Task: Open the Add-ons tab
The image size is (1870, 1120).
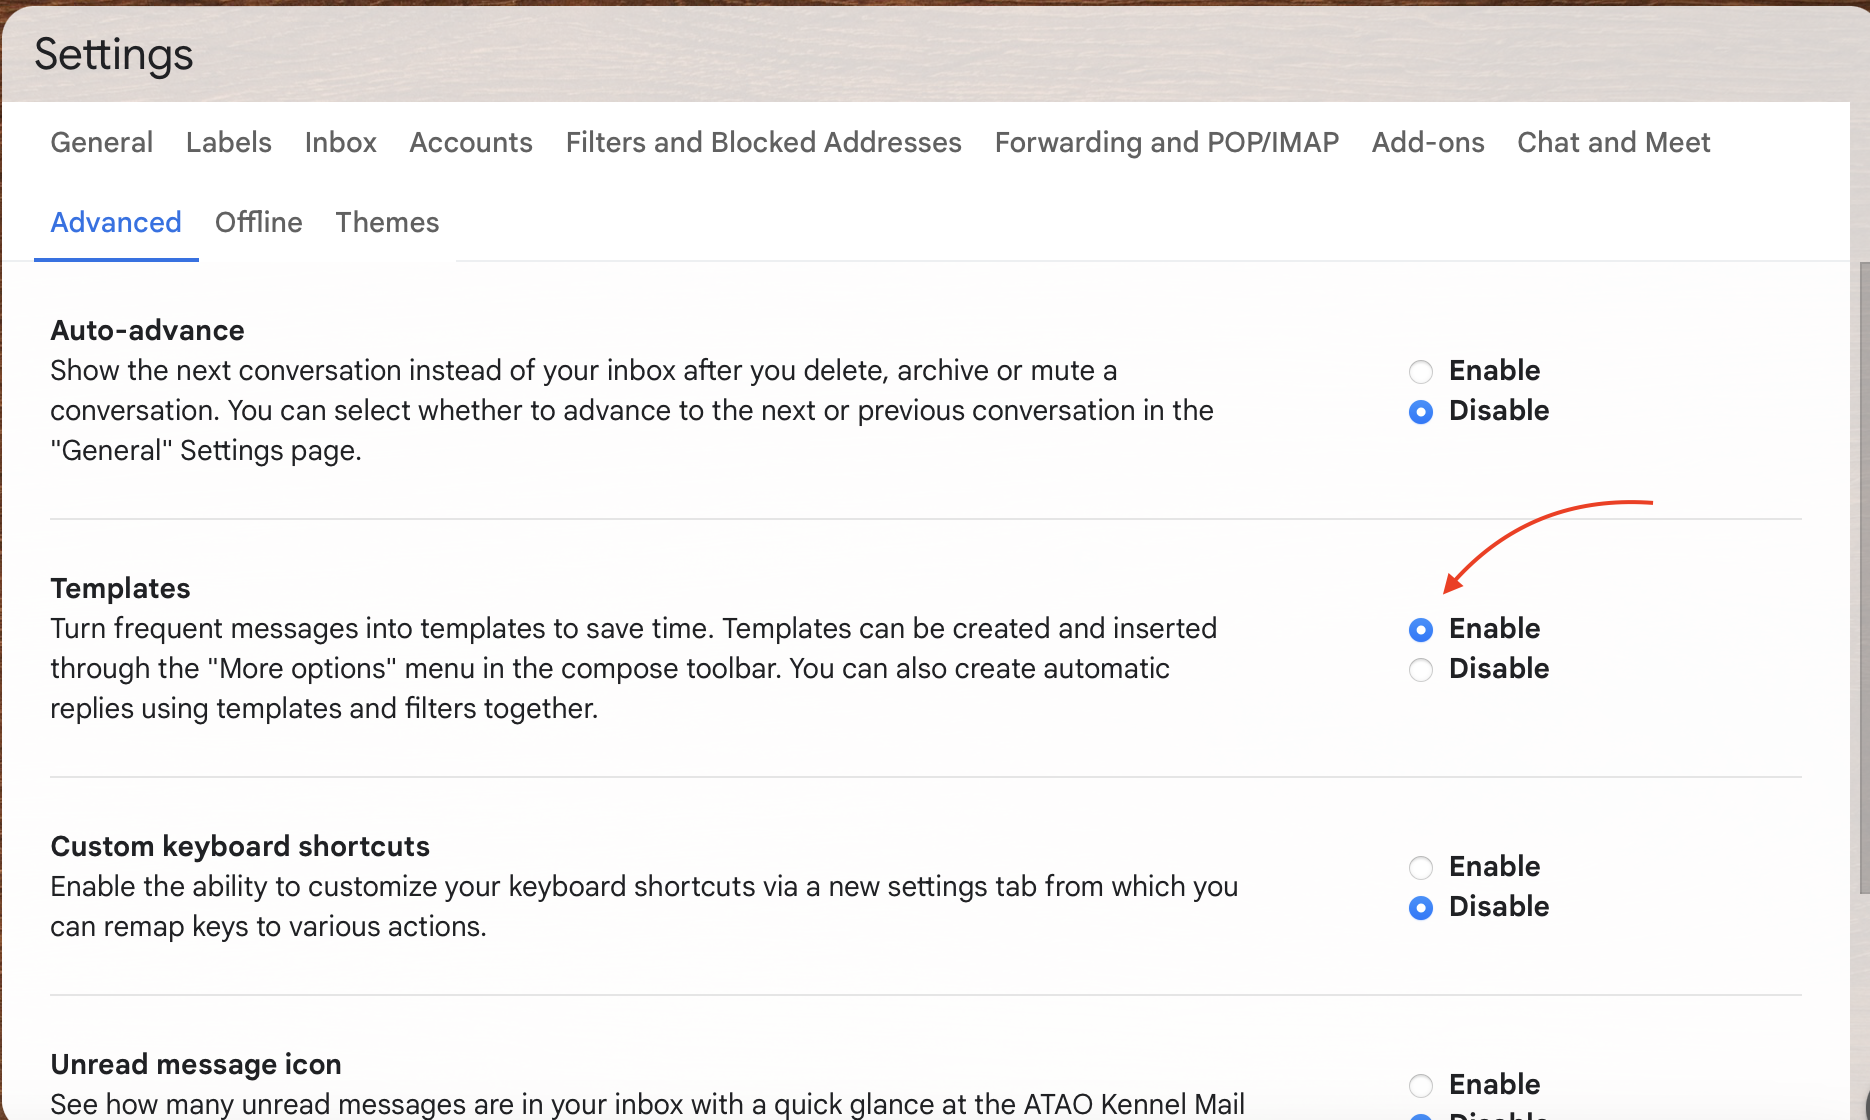Action: [1428, 143]
